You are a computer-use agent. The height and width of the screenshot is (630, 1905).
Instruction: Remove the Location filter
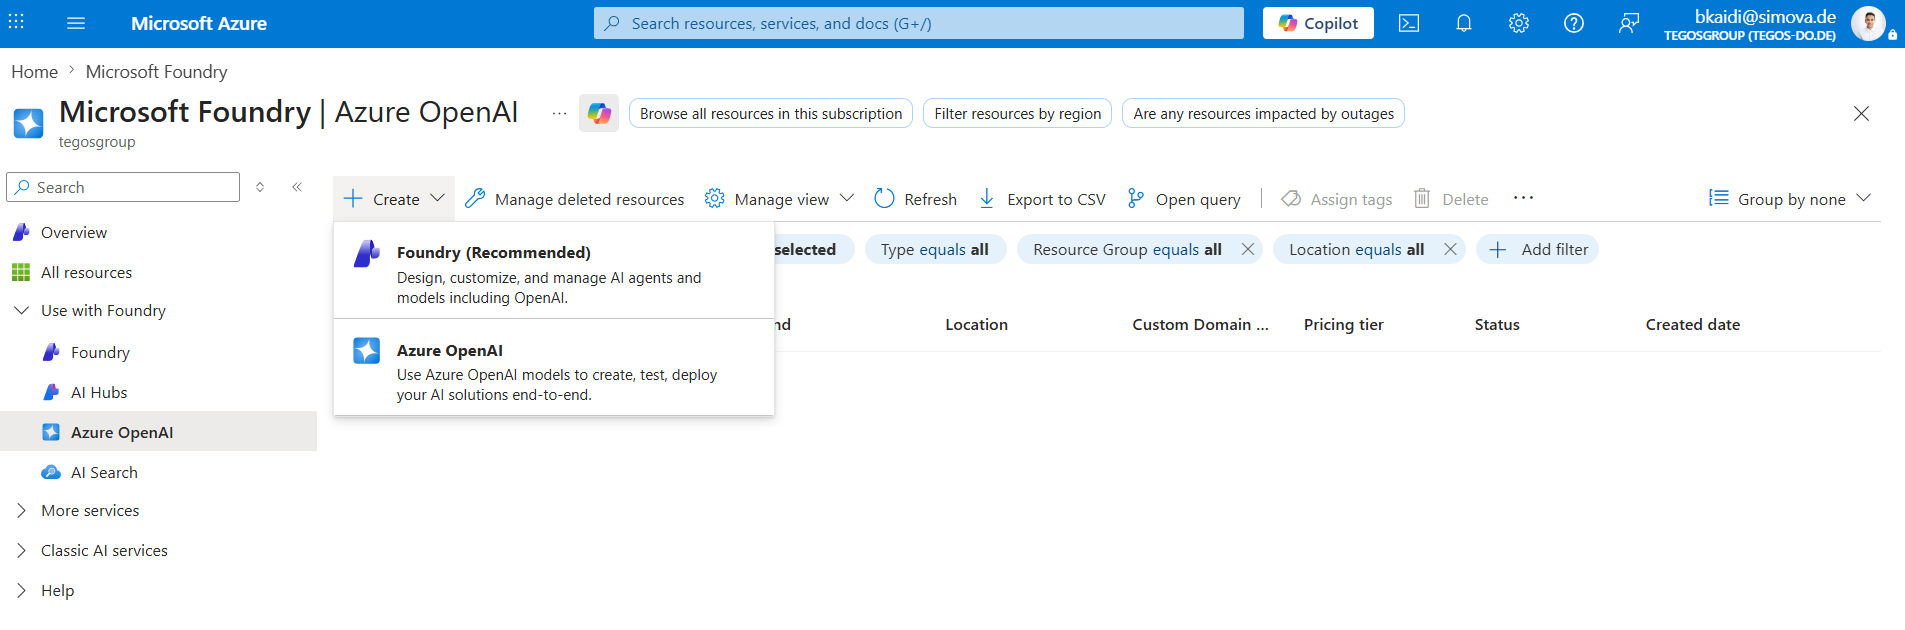(x=1450, y=249)
